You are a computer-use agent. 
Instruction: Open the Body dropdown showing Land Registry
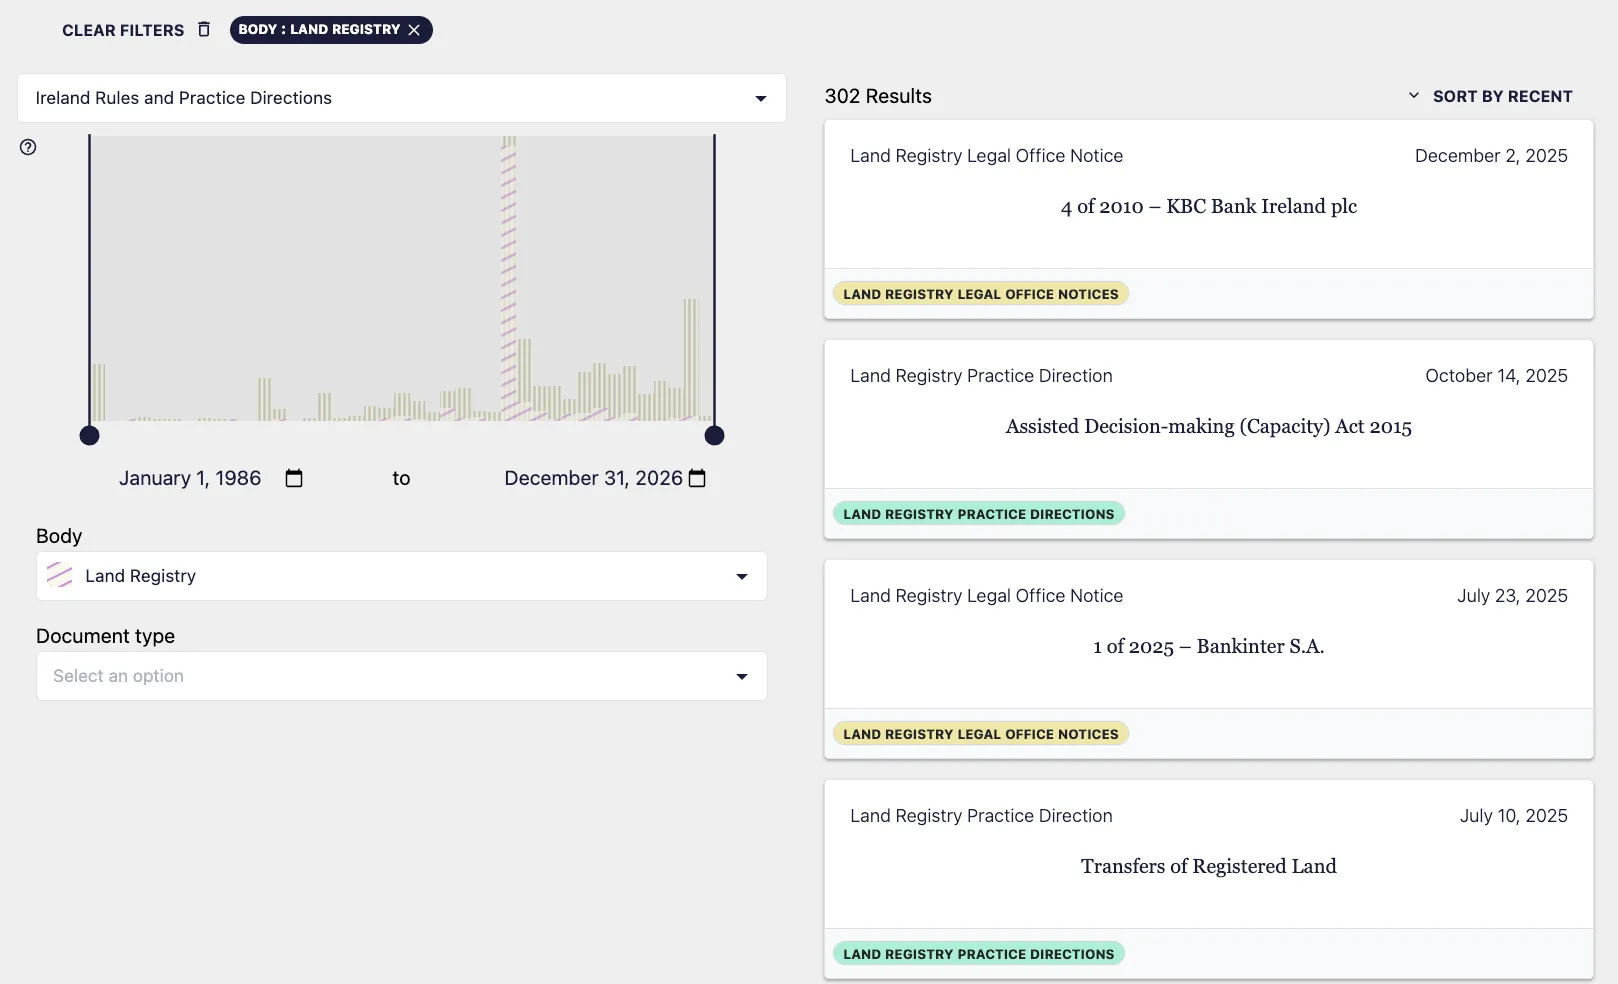(741, 576)
